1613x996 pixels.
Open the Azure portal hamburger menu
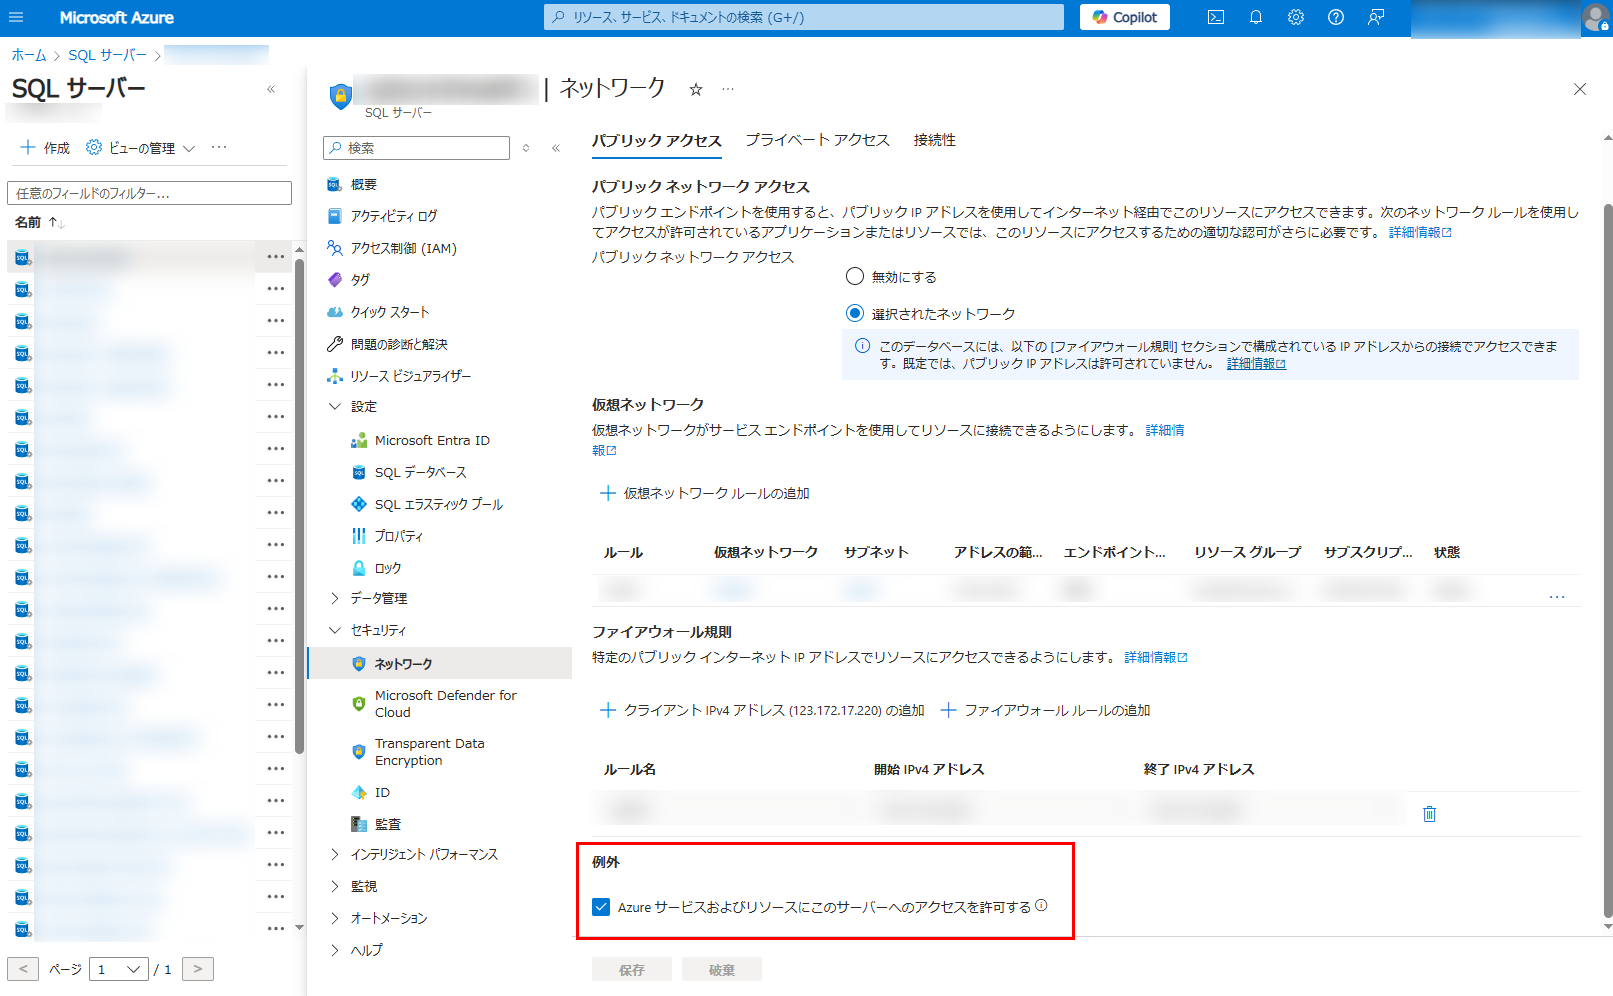(16, 17)
